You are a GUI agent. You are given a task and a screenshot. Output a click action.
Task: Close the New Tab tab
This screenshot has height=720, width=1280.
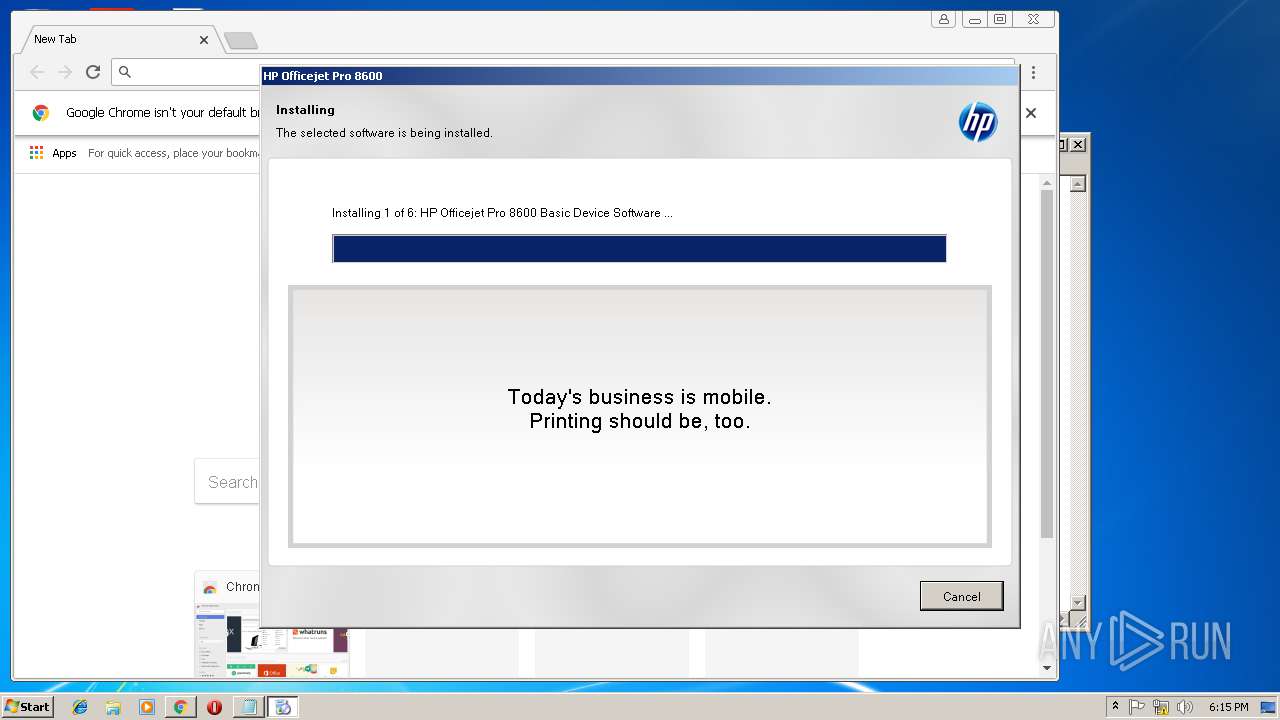coord(204,40)
